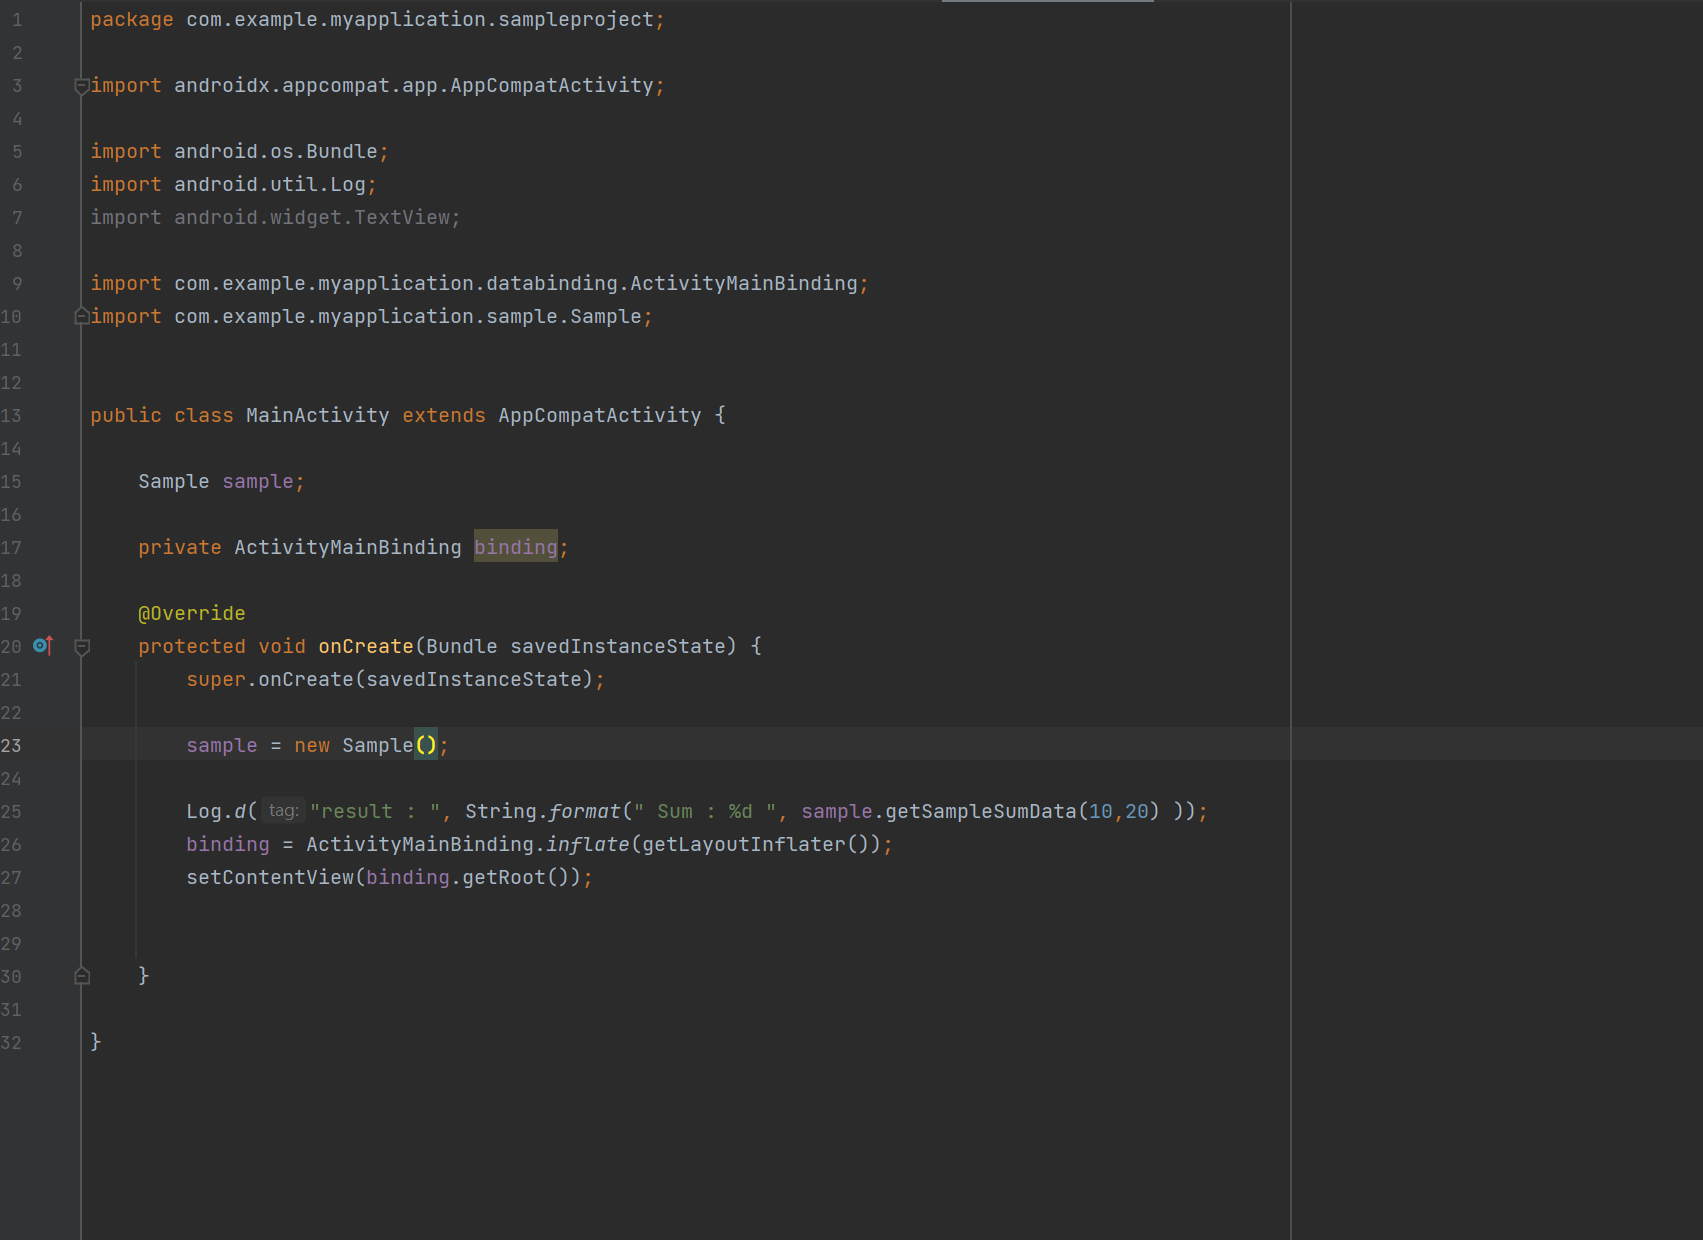1703x1240 pixels.
Task: Click 'MainActivity' class name
Action: coord(318,415)
